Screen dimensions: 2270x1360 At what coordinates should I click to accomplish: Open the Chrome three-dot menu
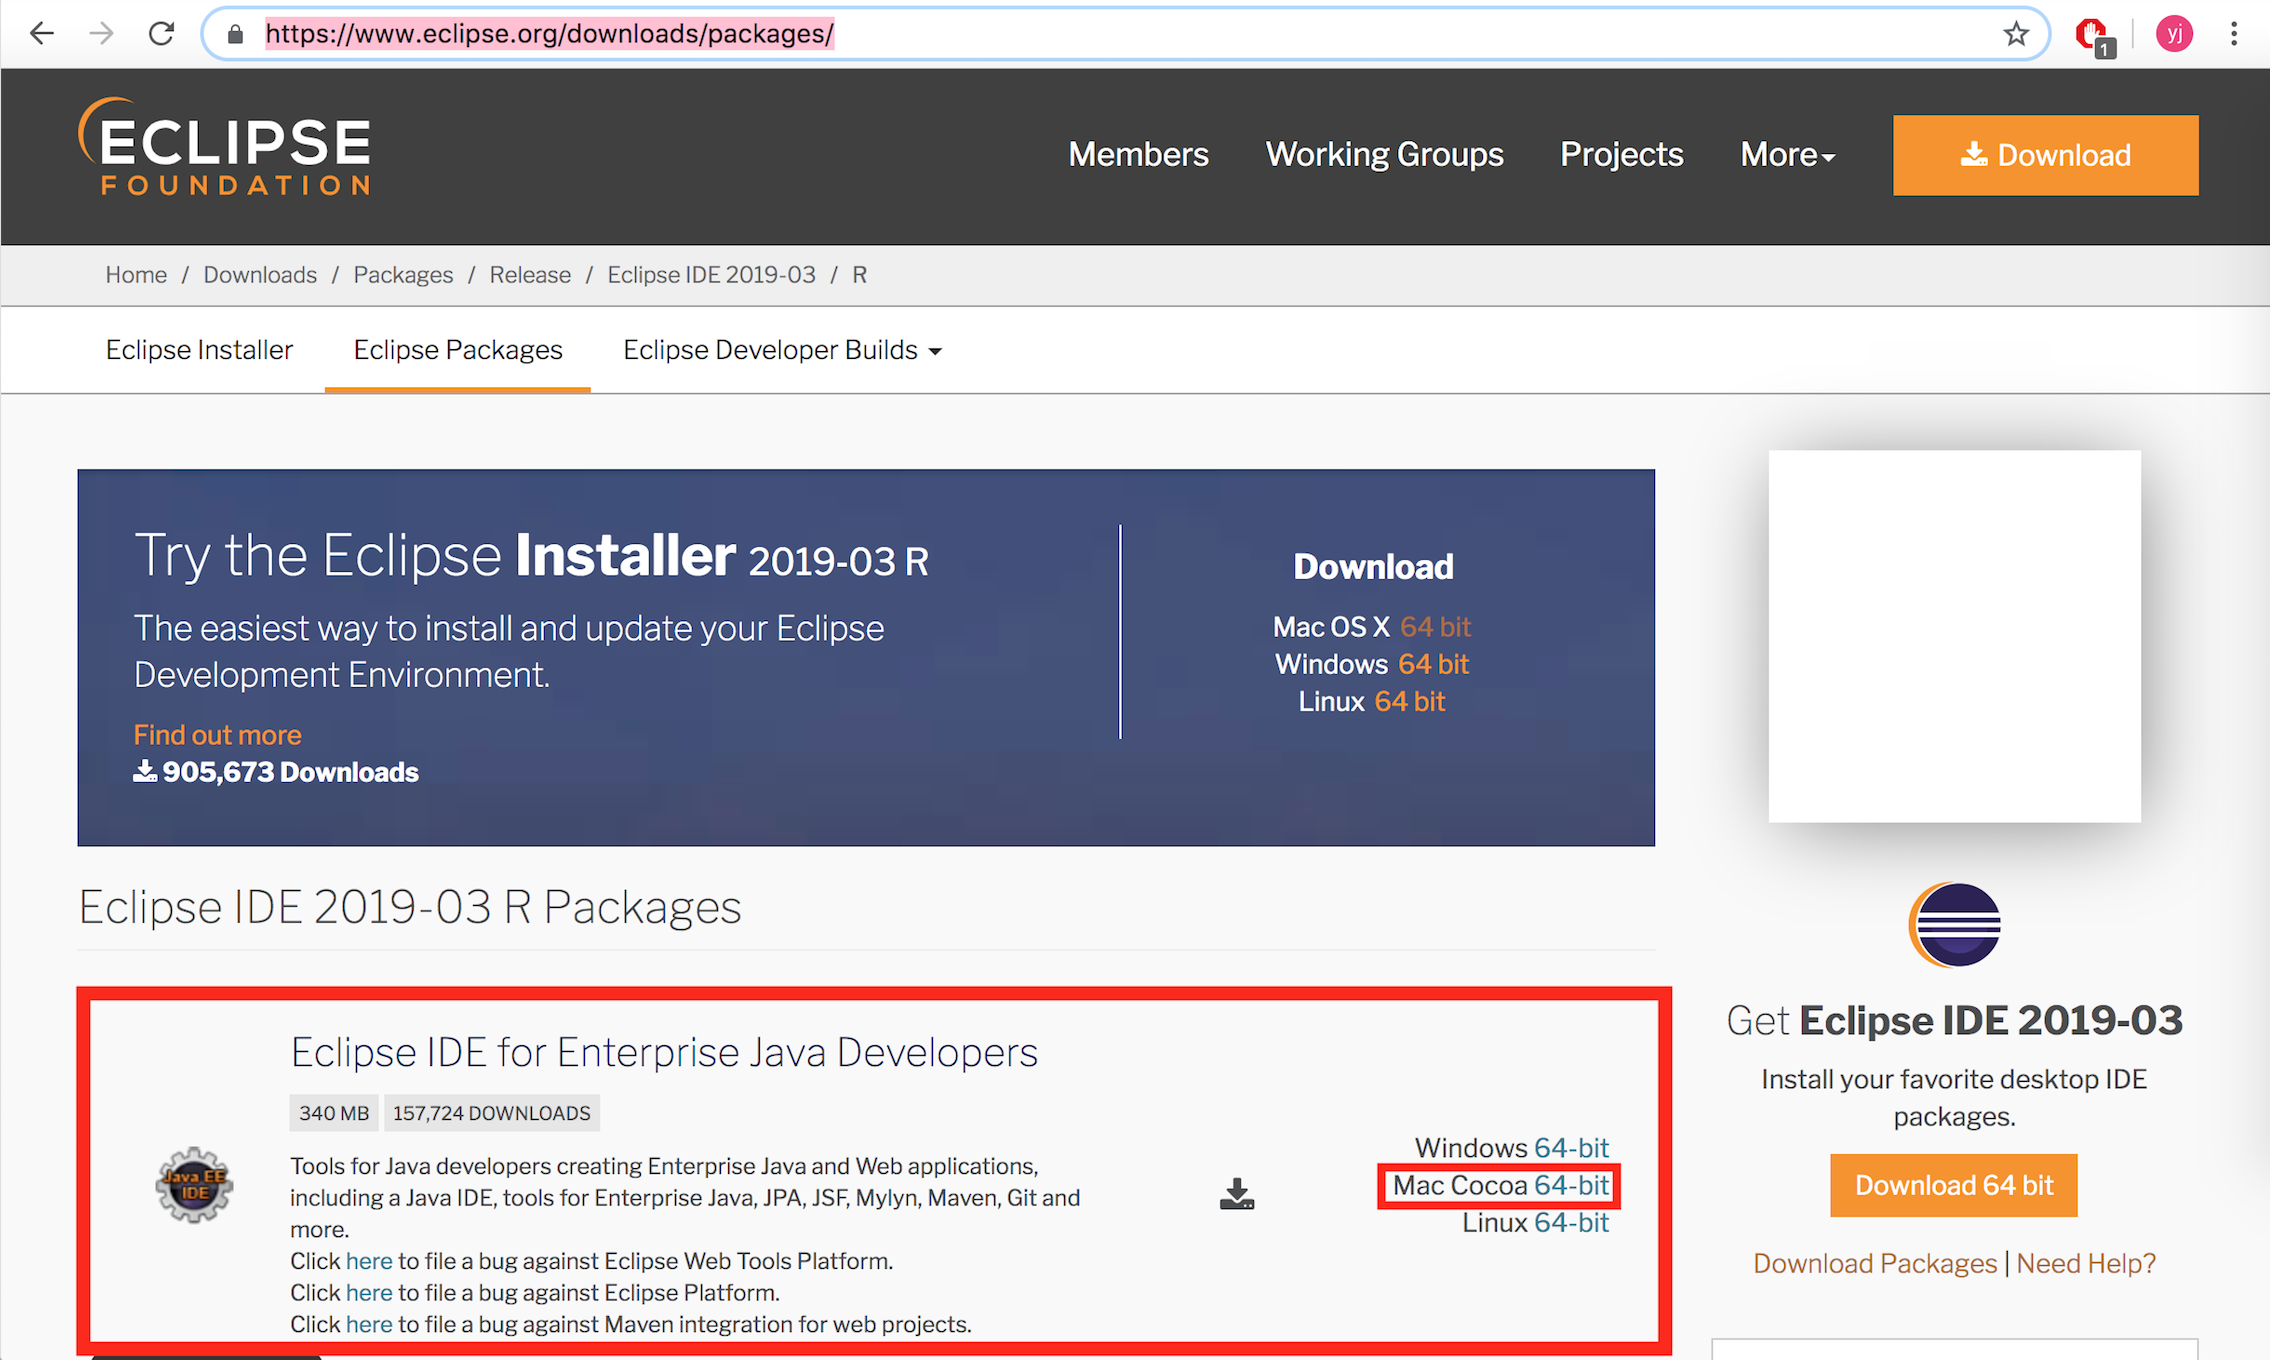coord(2233,34)
